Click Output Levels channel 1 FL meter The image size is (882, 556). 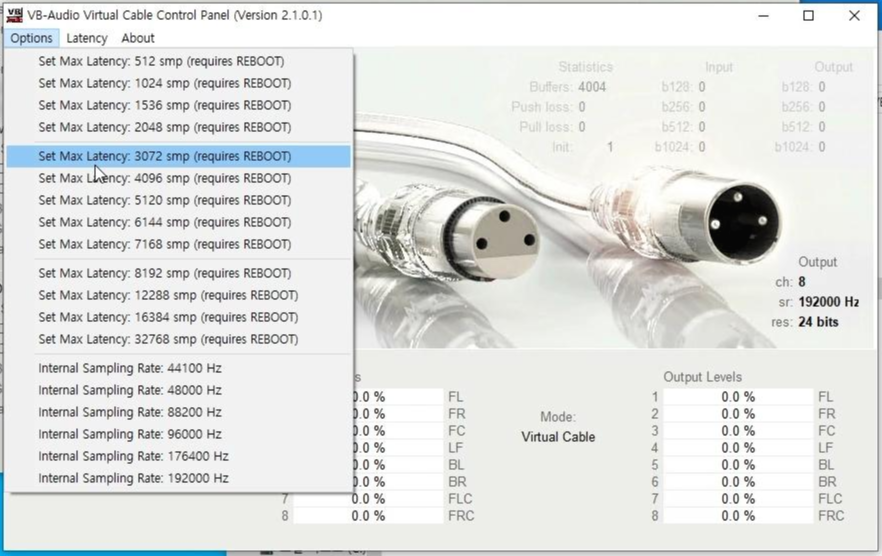[738, 397]
